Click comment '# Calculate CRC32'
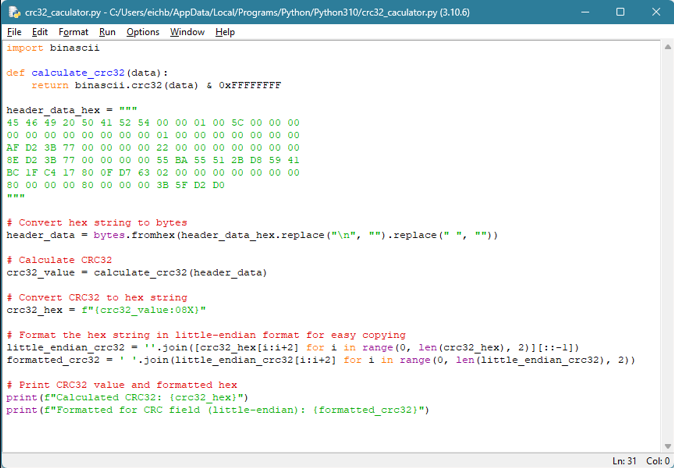This screenshot has height=468, width=674. 59,260
